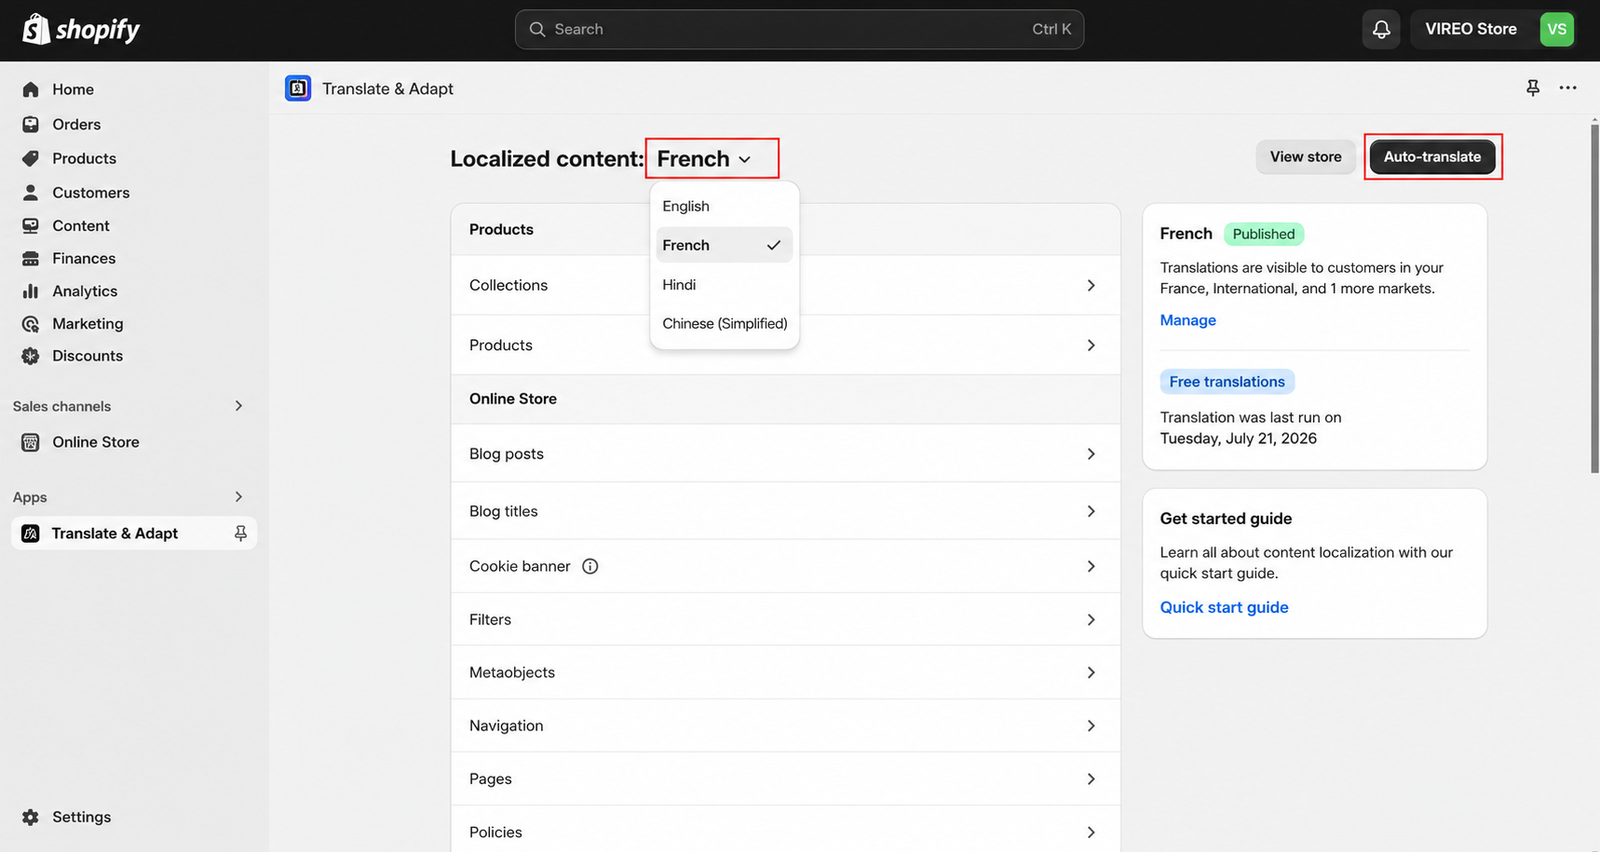
Task: Click the Products tag icon in sidebar
Action: tap(31, 158)
